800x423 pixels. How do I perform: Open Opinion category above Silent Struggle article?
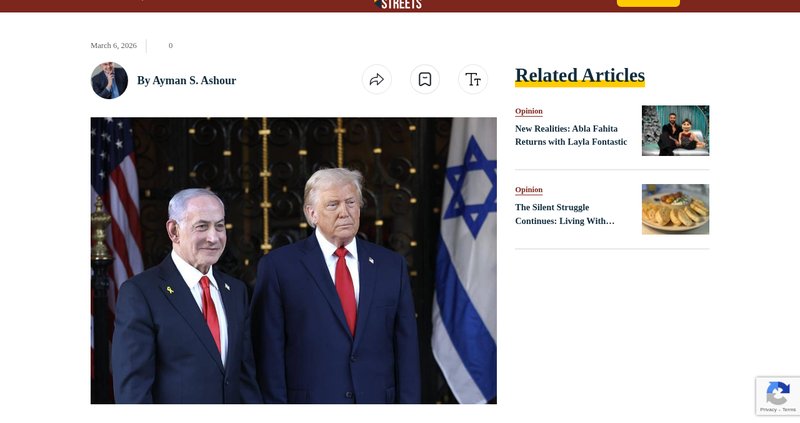pyautogui.click(x=529, y=190)
